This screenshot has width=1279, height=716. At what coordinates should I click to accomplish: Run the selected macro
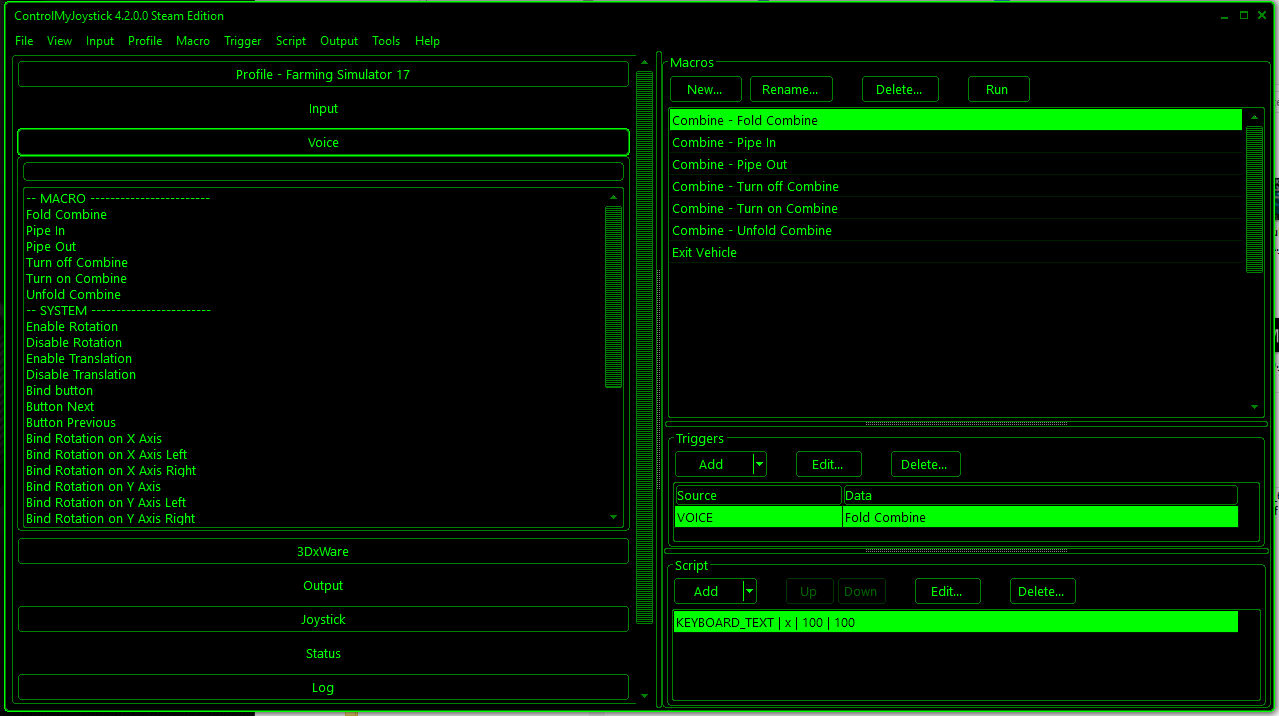(997, 89)
